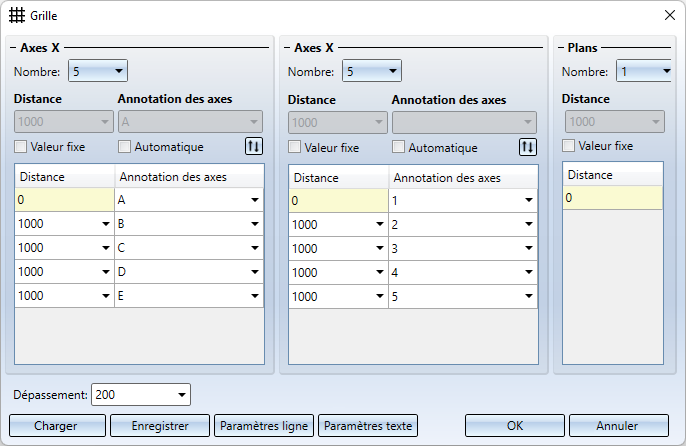Toggle Automatique checkbox in the left Axes panel

(125, 147)
